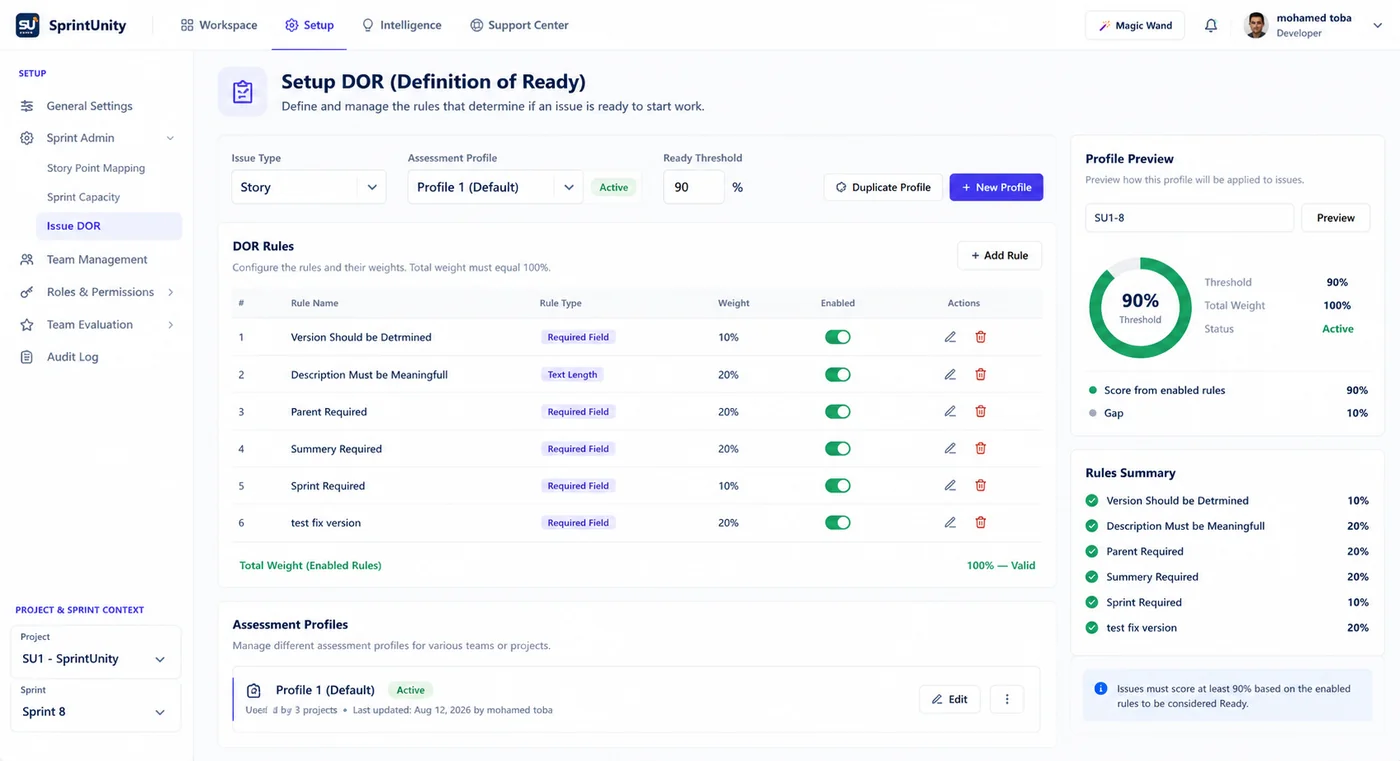
Task: Go to Sprint Capacity
Action: pos(83,197)
